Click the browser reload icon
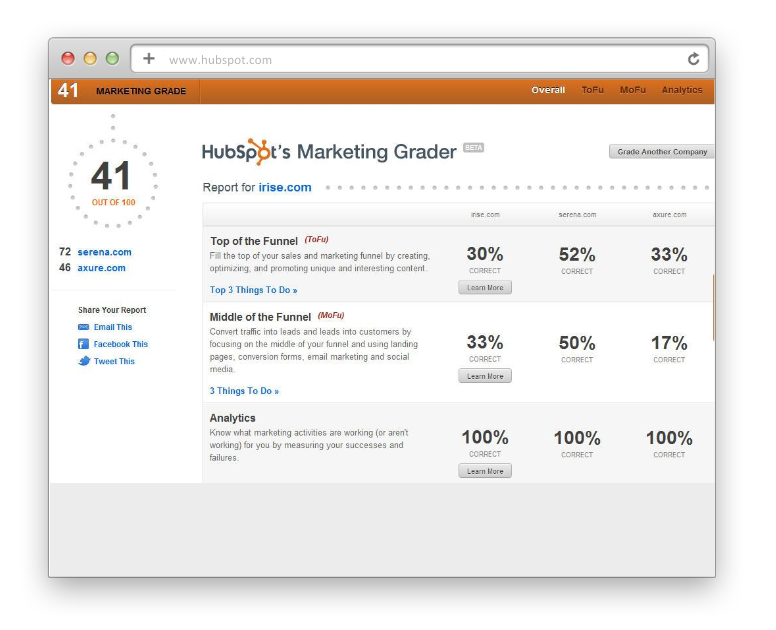Screen dimensions: 776x630 click(x=693, y=59)
